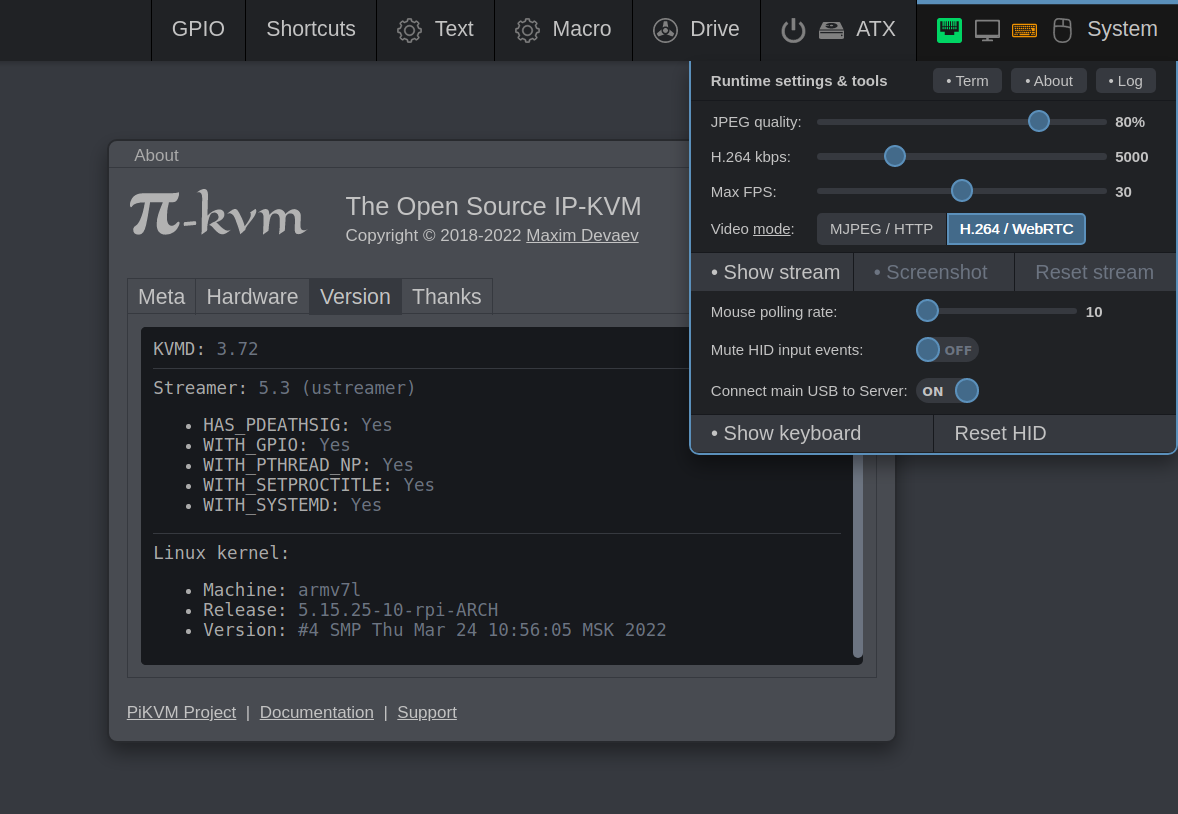Switch to the Meta tab
This screenshot has width=1178, height=814.
click(x=162, y=296)
